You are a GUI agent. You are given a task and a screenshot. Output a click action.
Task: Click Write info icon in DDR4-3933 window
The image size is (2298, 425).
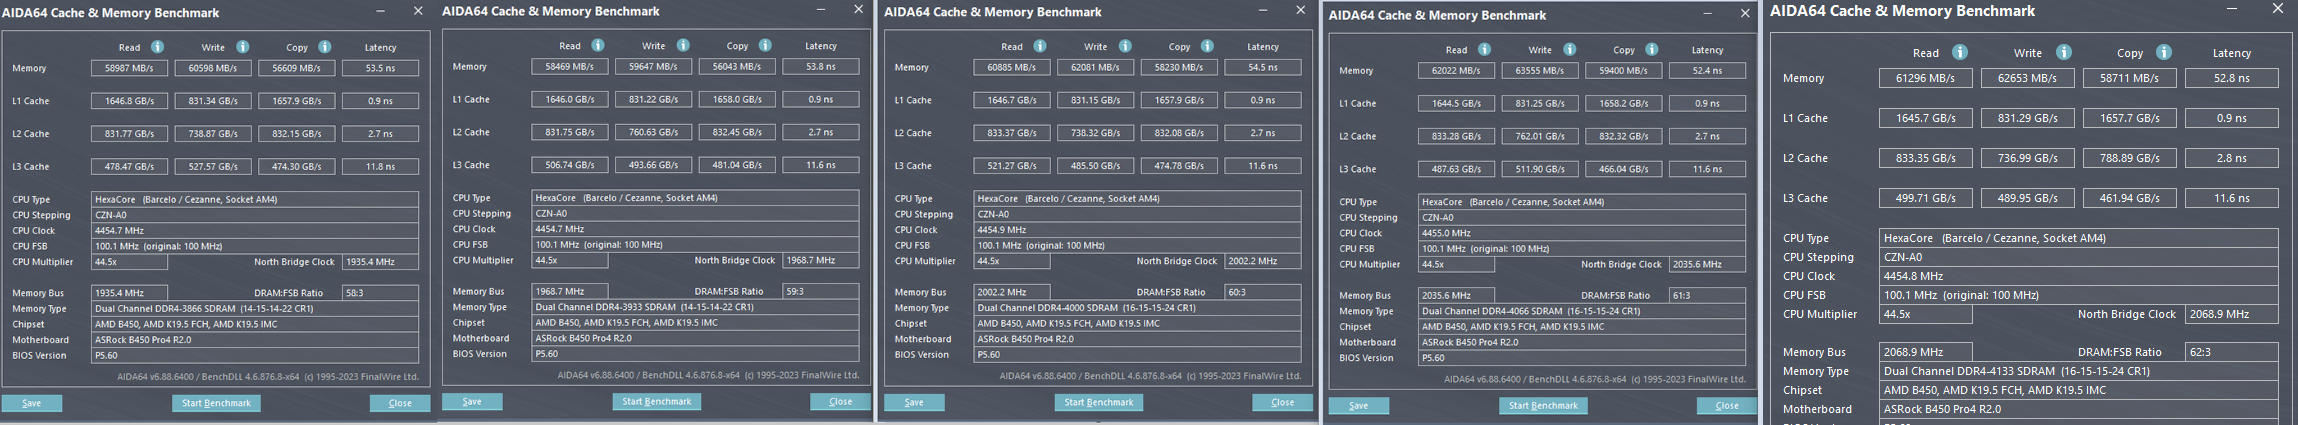click(x=683, y=46)
